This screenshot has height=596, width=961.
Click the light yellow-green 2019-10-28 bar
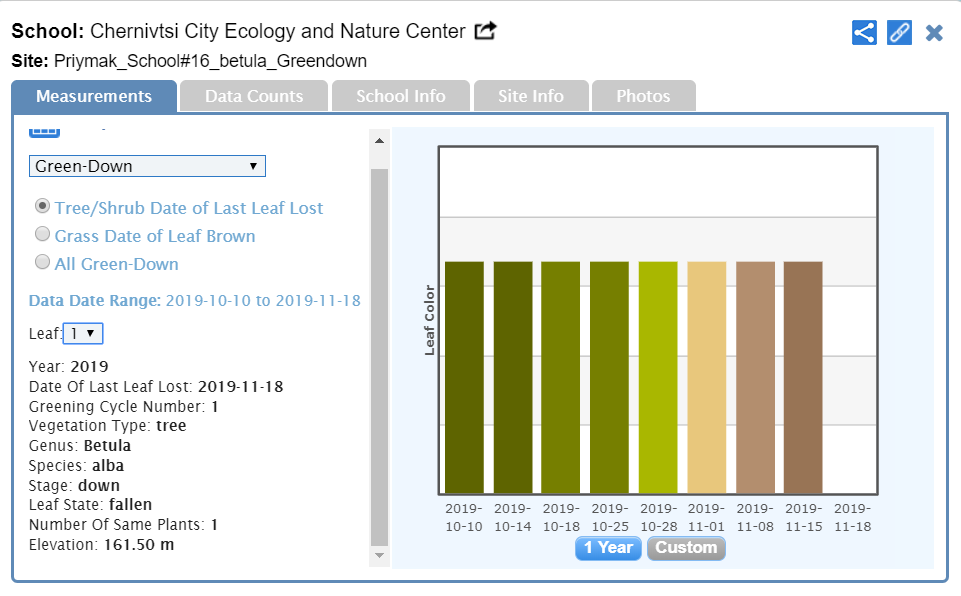(x=658, y=377)
